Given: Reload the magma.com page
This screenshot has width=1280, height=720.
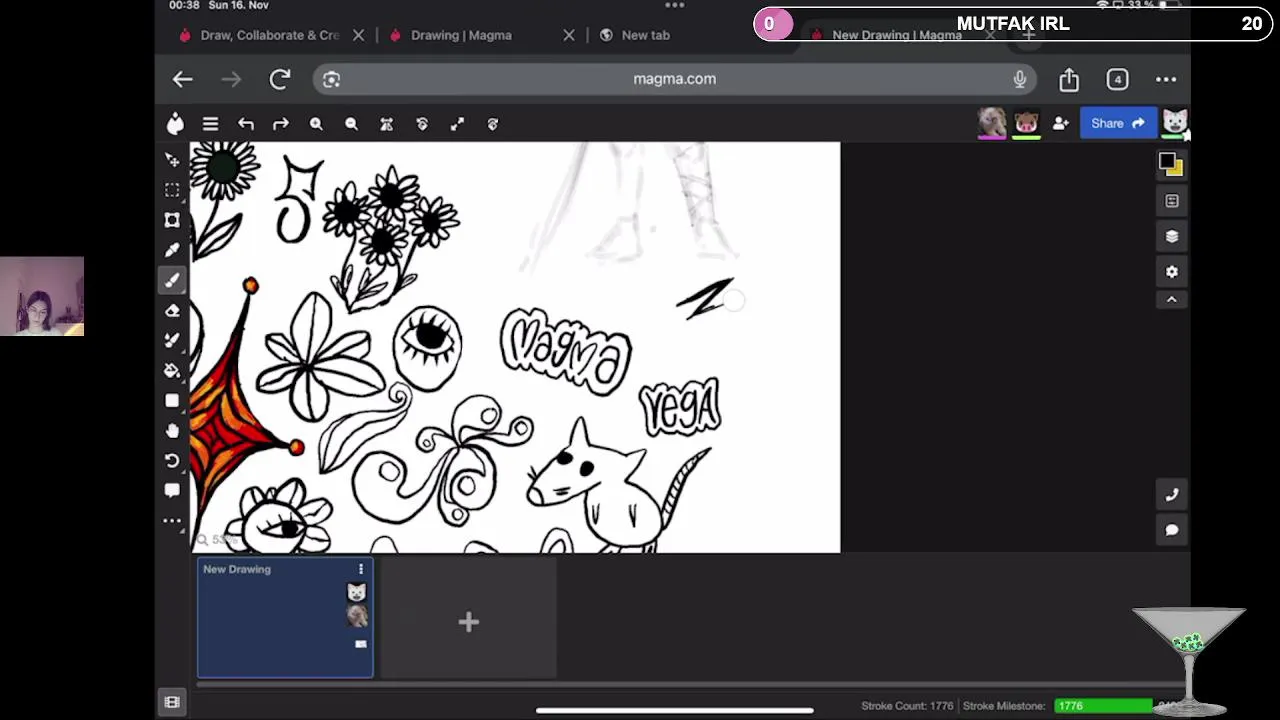Looking at the screenshot, I should (280, 79).
